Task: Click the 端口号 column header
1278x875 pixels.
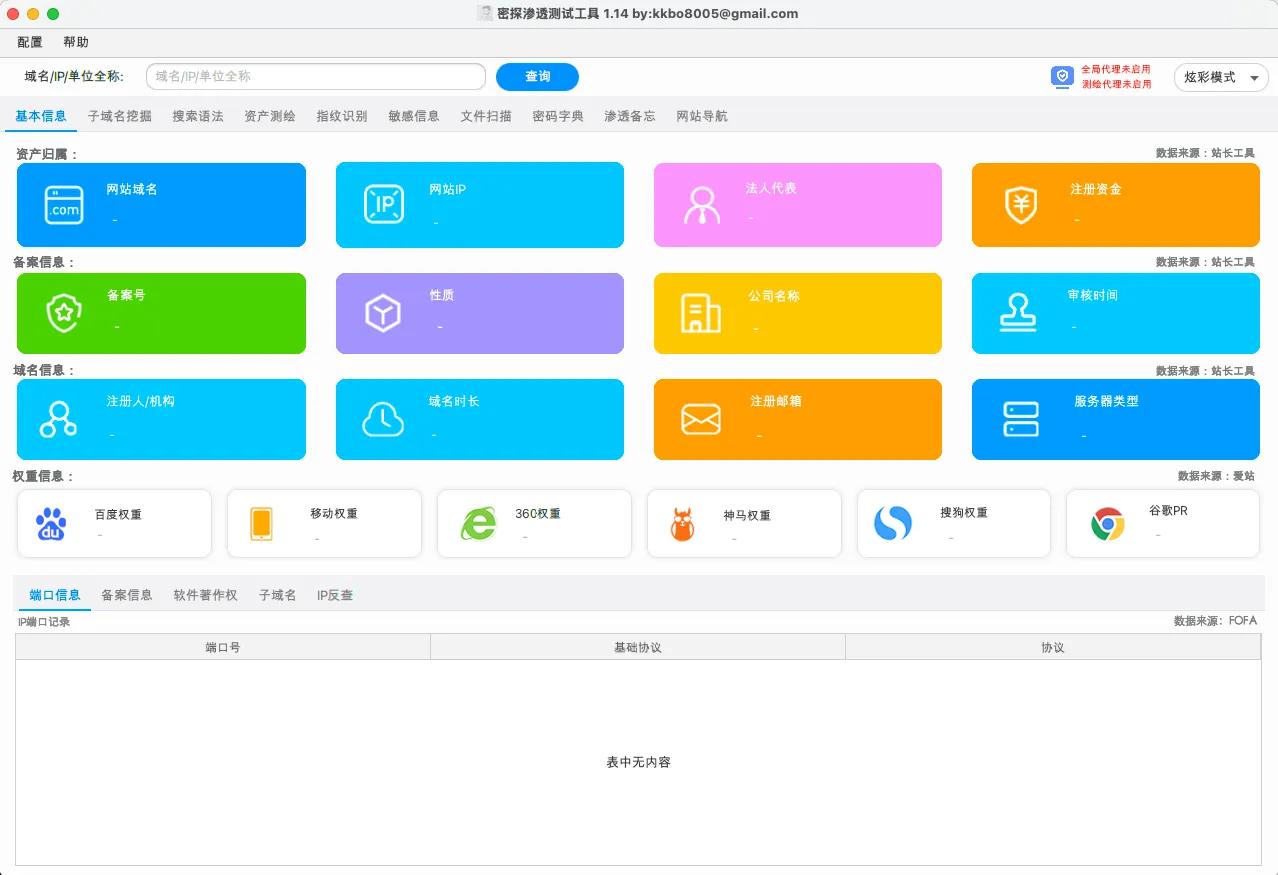Action: pos(223,647)
